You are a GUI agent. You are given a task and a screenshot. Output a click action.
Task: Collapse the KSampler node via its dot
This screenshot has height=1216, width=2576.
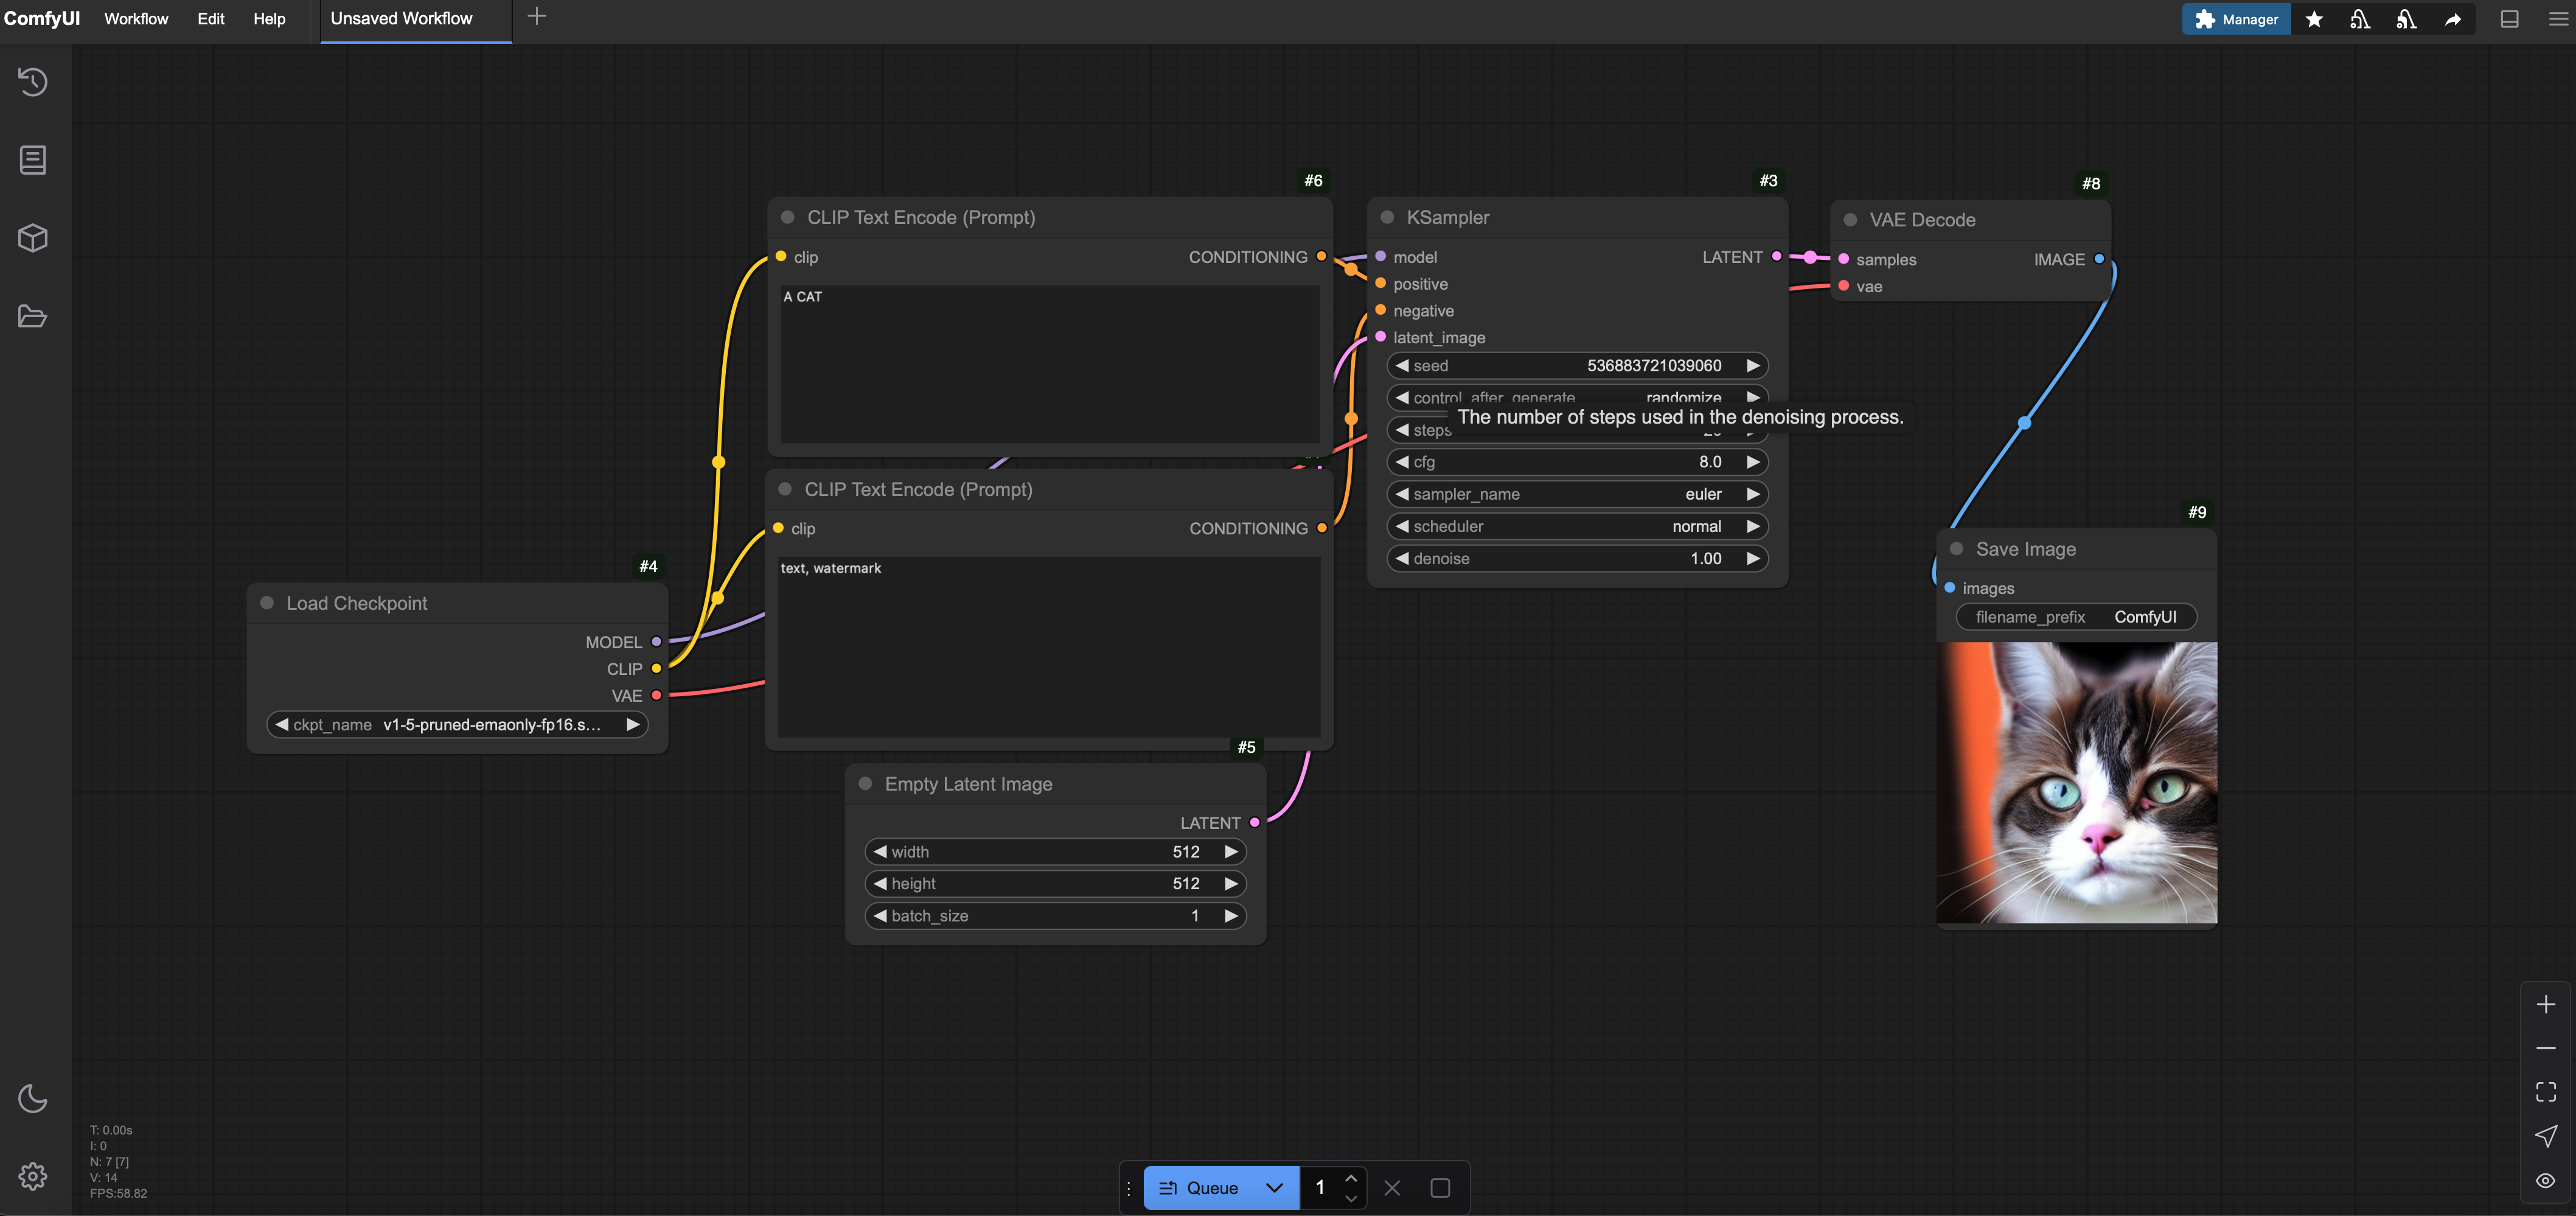tap(1387, 217)
